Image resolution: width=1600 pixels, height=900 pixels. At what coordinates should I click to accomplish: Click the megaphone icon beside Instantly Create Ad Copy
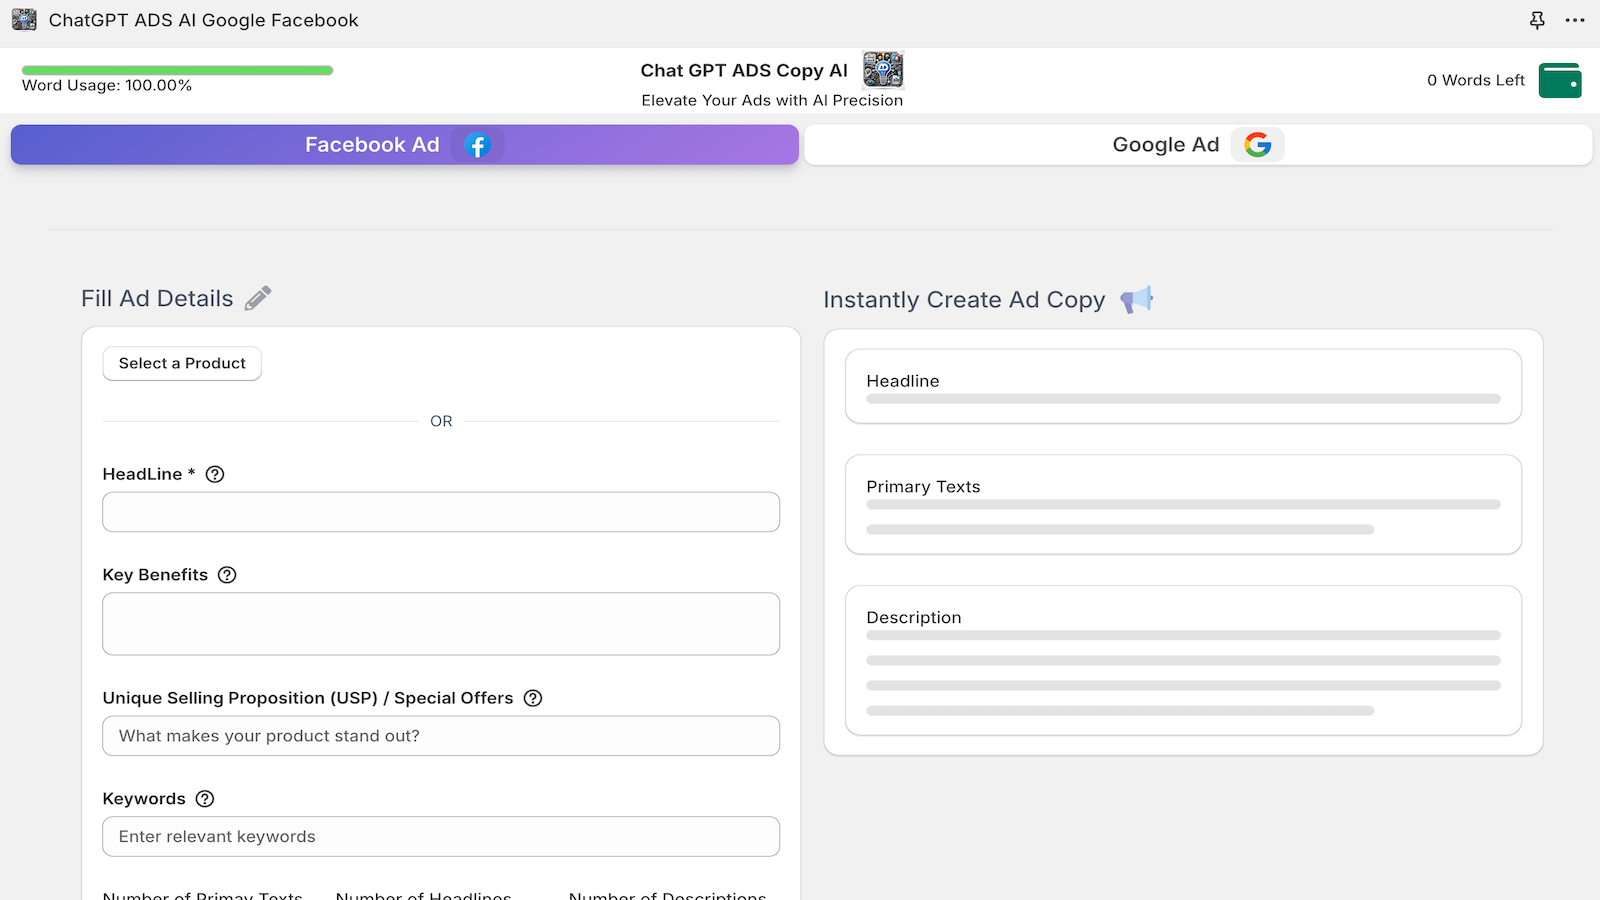1137,299
